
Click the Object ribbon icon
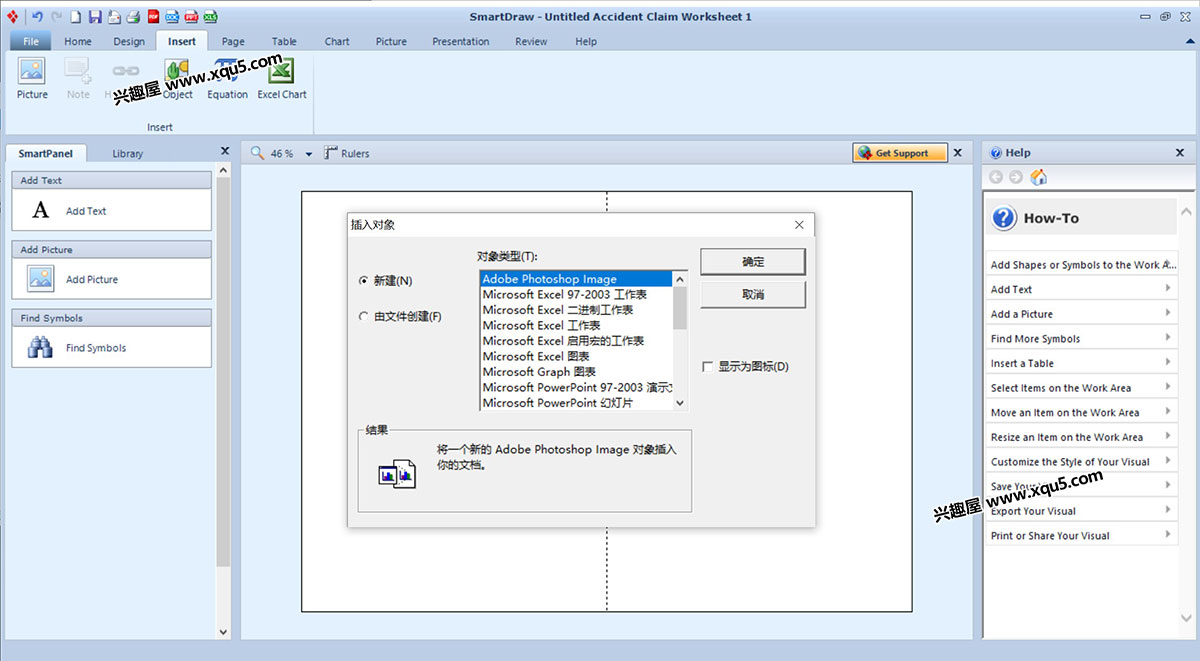point(178,78)
